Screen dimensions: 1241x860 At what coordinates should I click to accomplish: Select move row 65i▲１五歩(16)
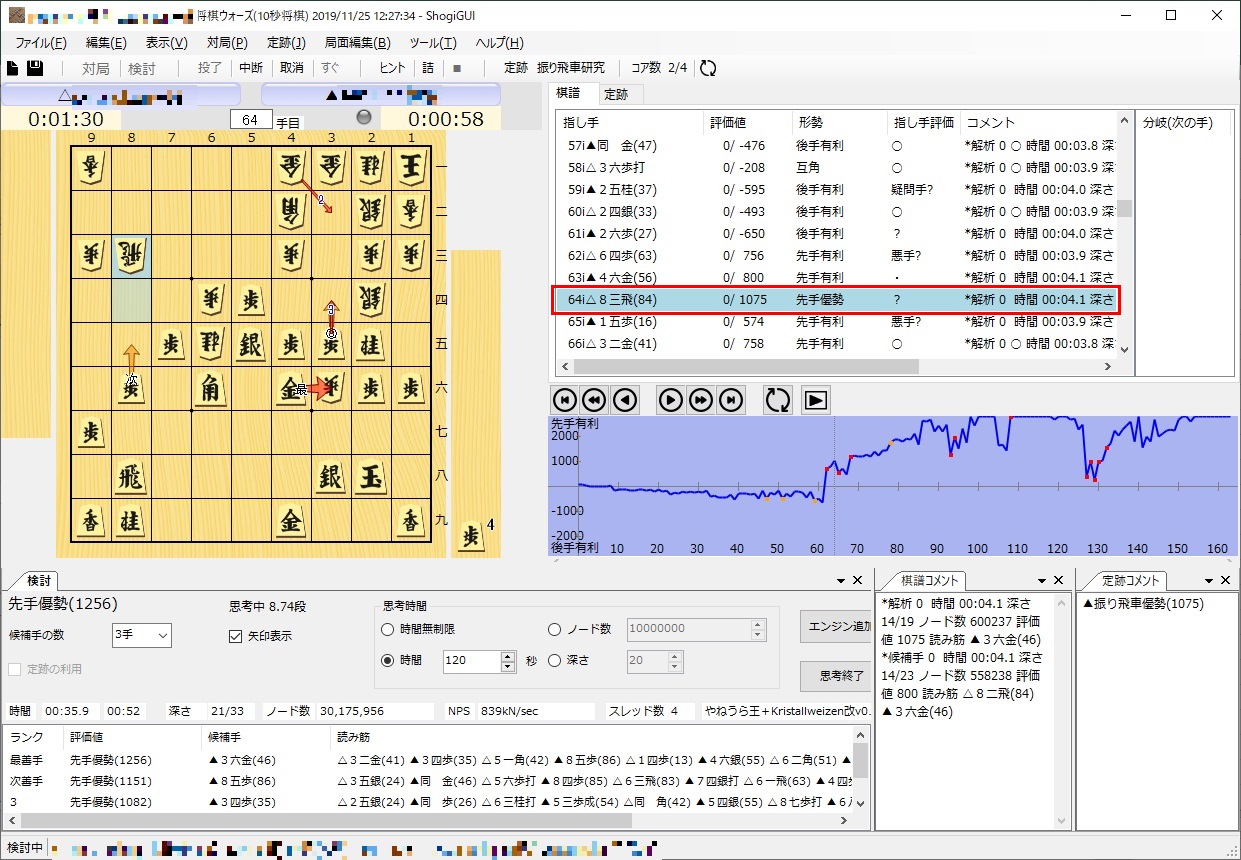[835, 322]
